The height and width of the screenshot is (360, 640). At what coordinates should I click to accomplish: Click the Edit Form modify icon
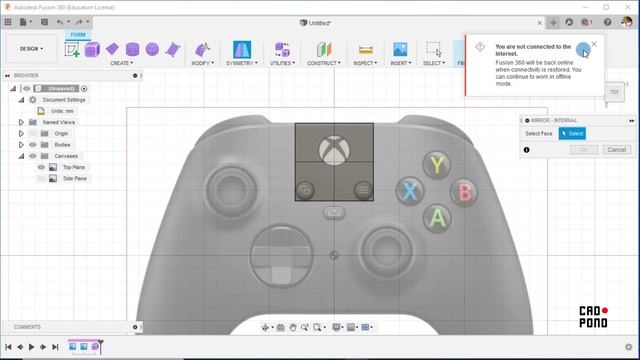click(x=202, y=50)
